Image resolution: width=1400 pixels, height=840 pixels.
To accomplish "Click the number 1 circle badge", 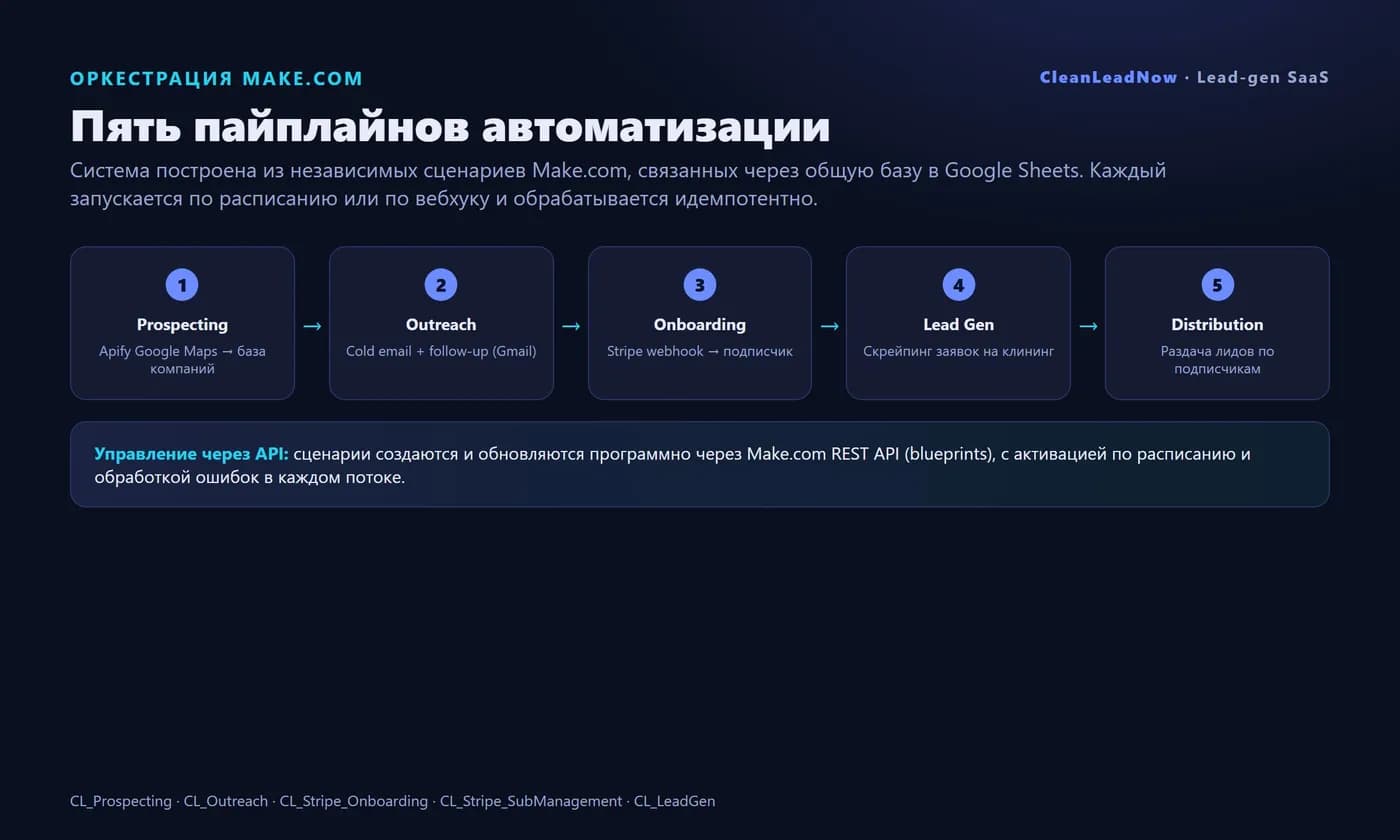I will click(182, 285).
